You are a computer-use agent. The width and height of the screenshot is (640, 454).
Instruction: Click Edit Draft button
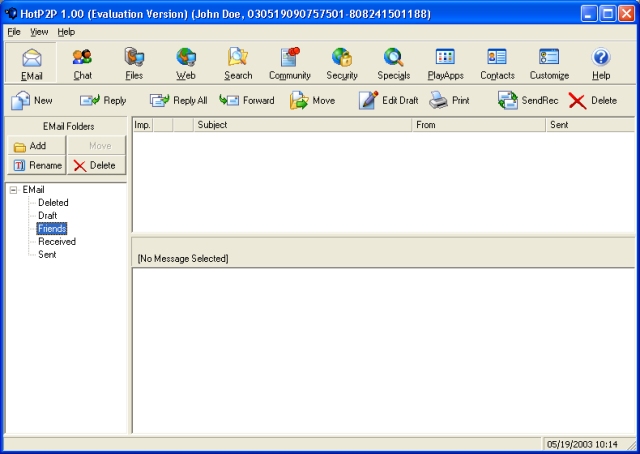coord(388,100)
